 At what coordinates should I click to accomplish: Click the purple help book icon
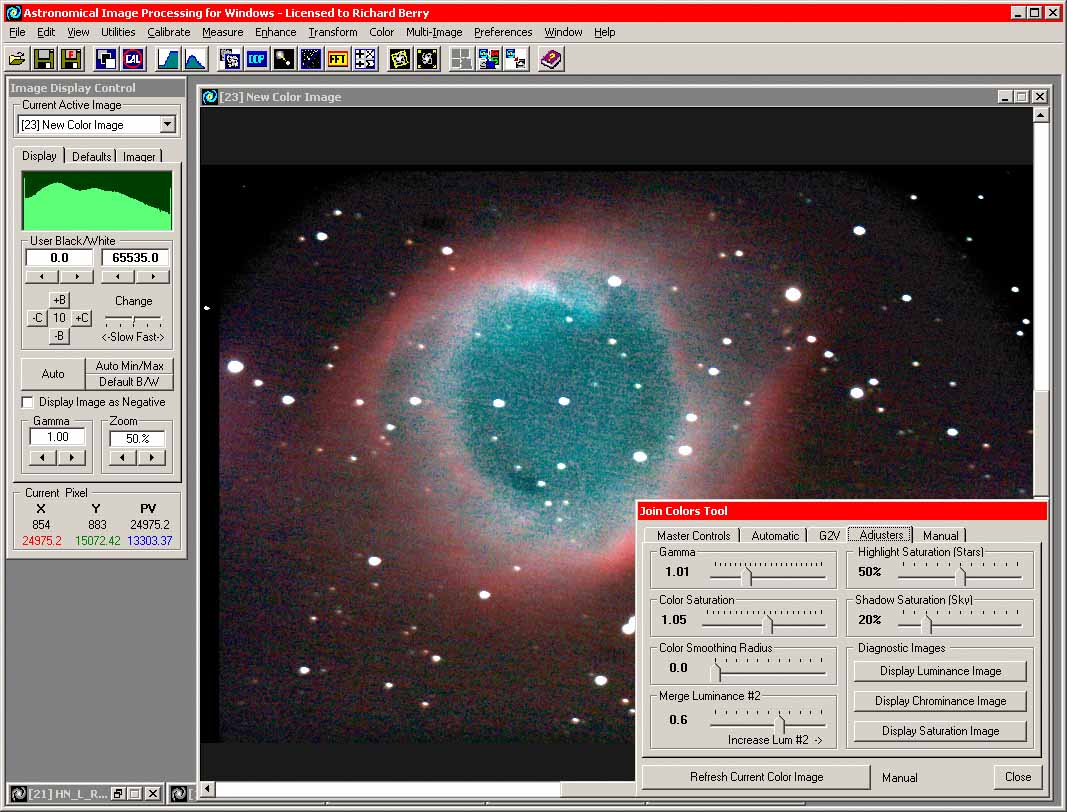click(551, 59)
